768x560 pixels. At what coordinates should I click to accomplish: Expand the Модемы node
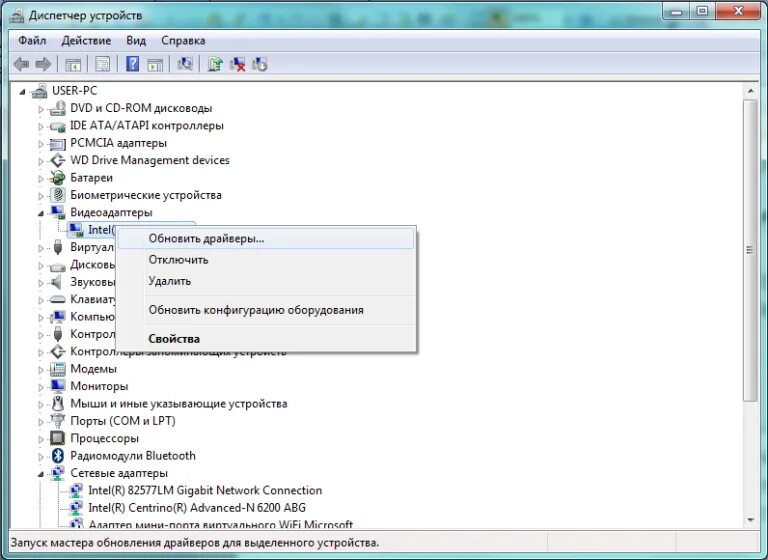[x=41, y=370]
